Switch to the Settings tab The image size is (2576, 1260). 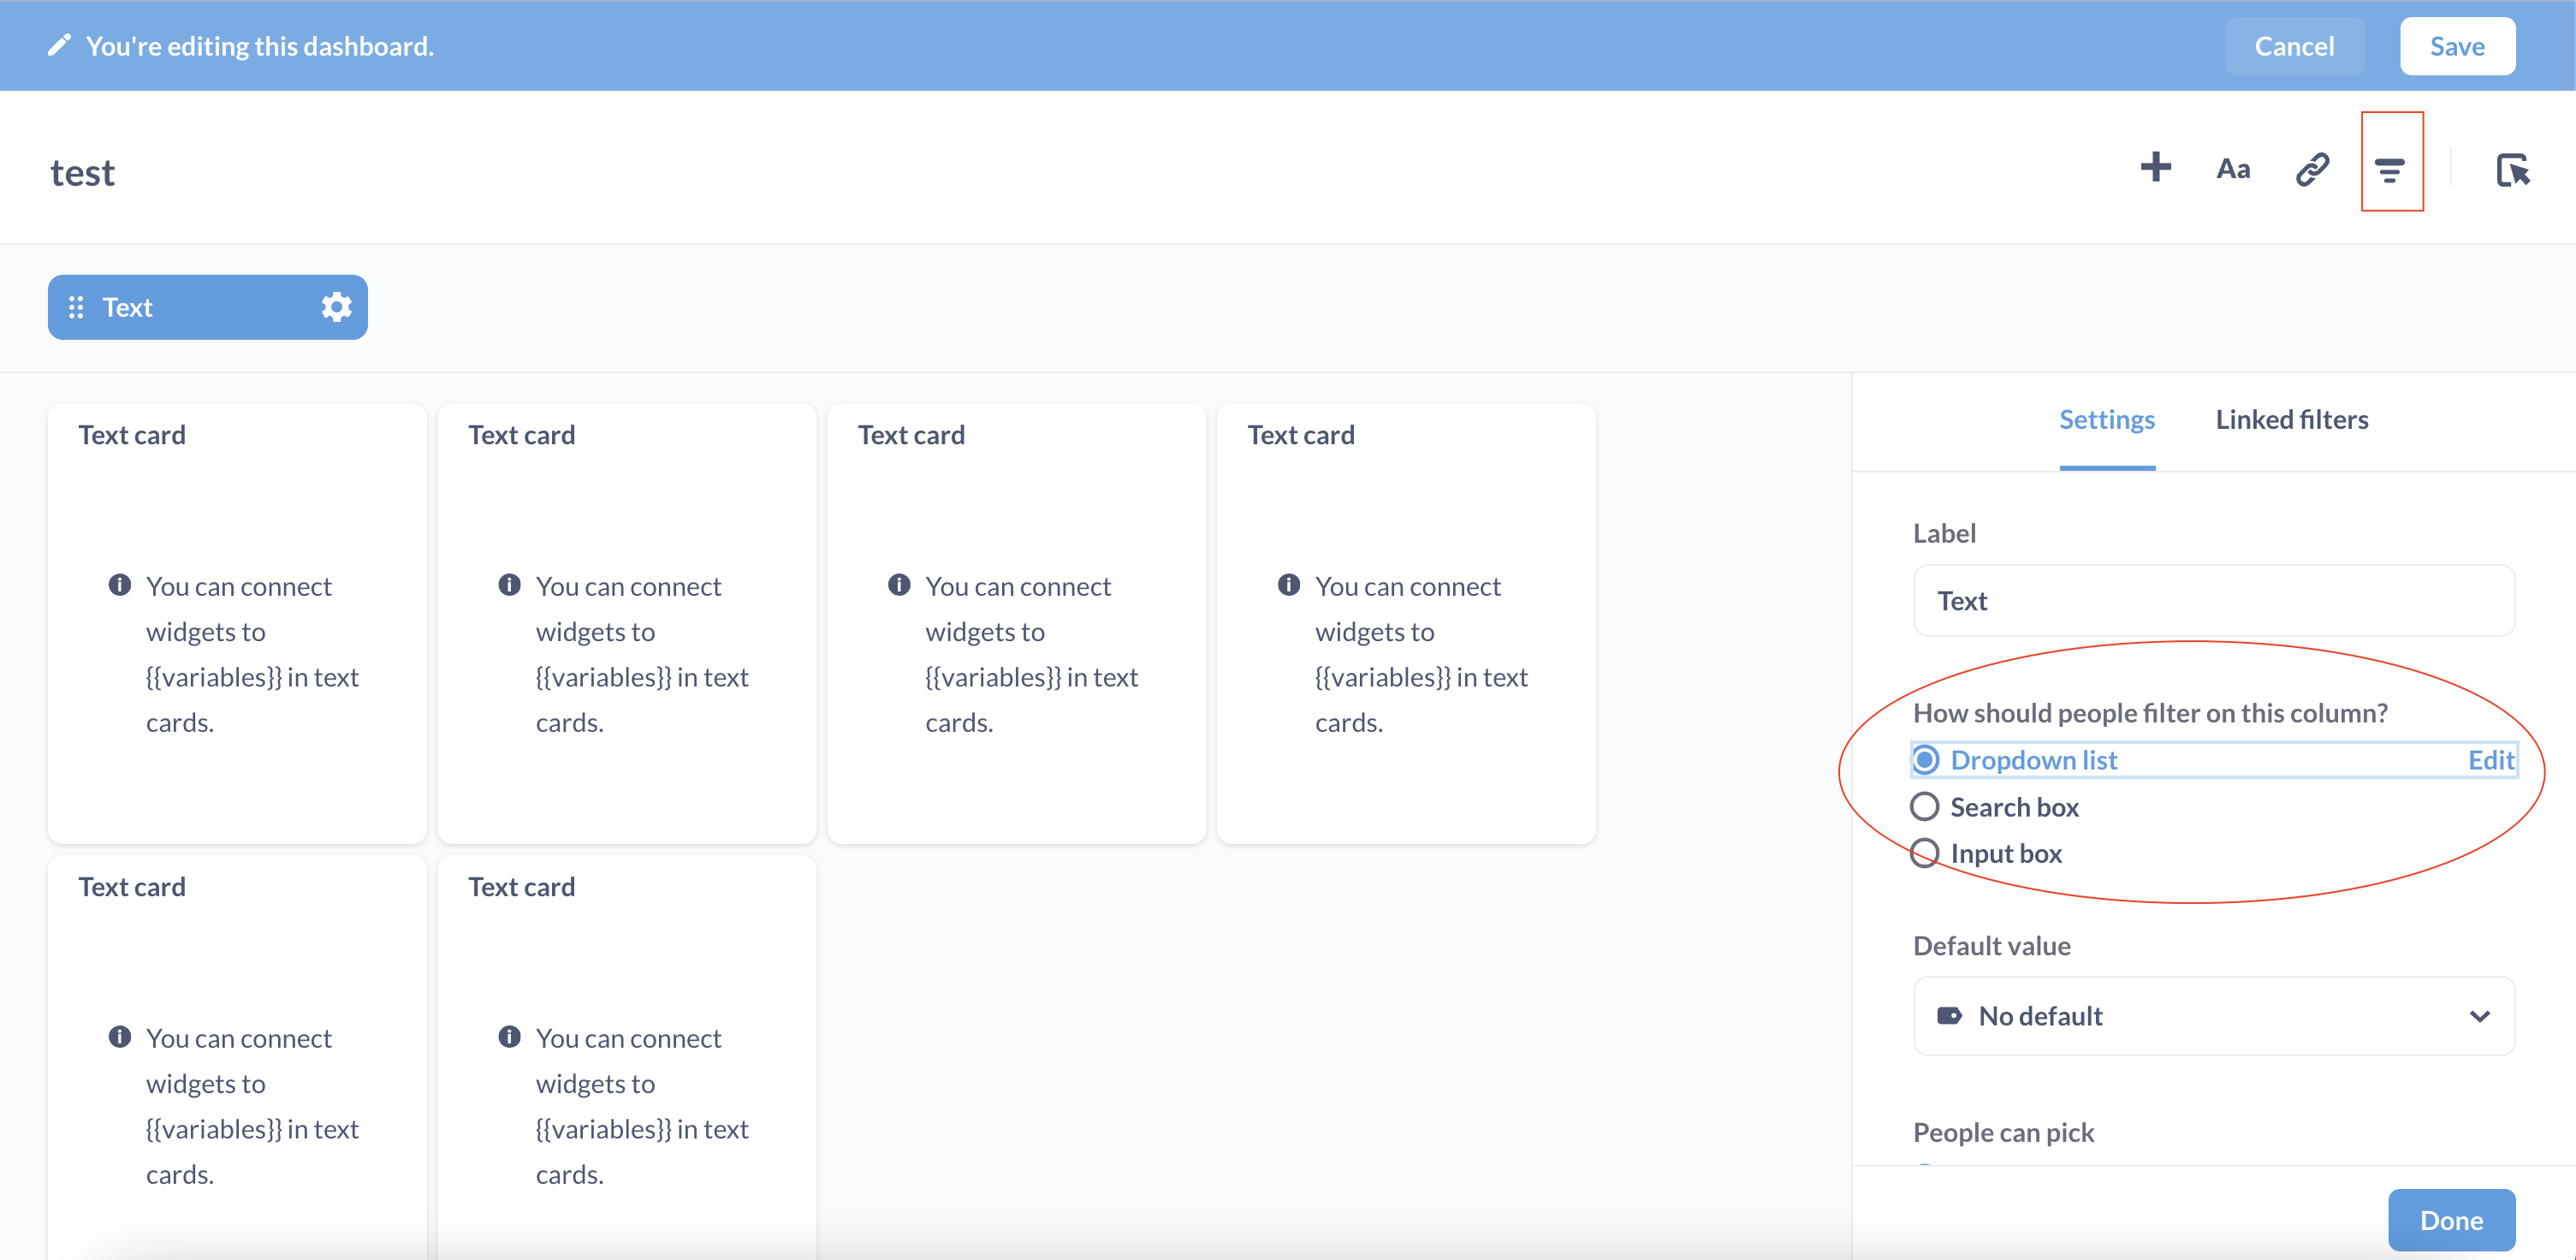2106,420
